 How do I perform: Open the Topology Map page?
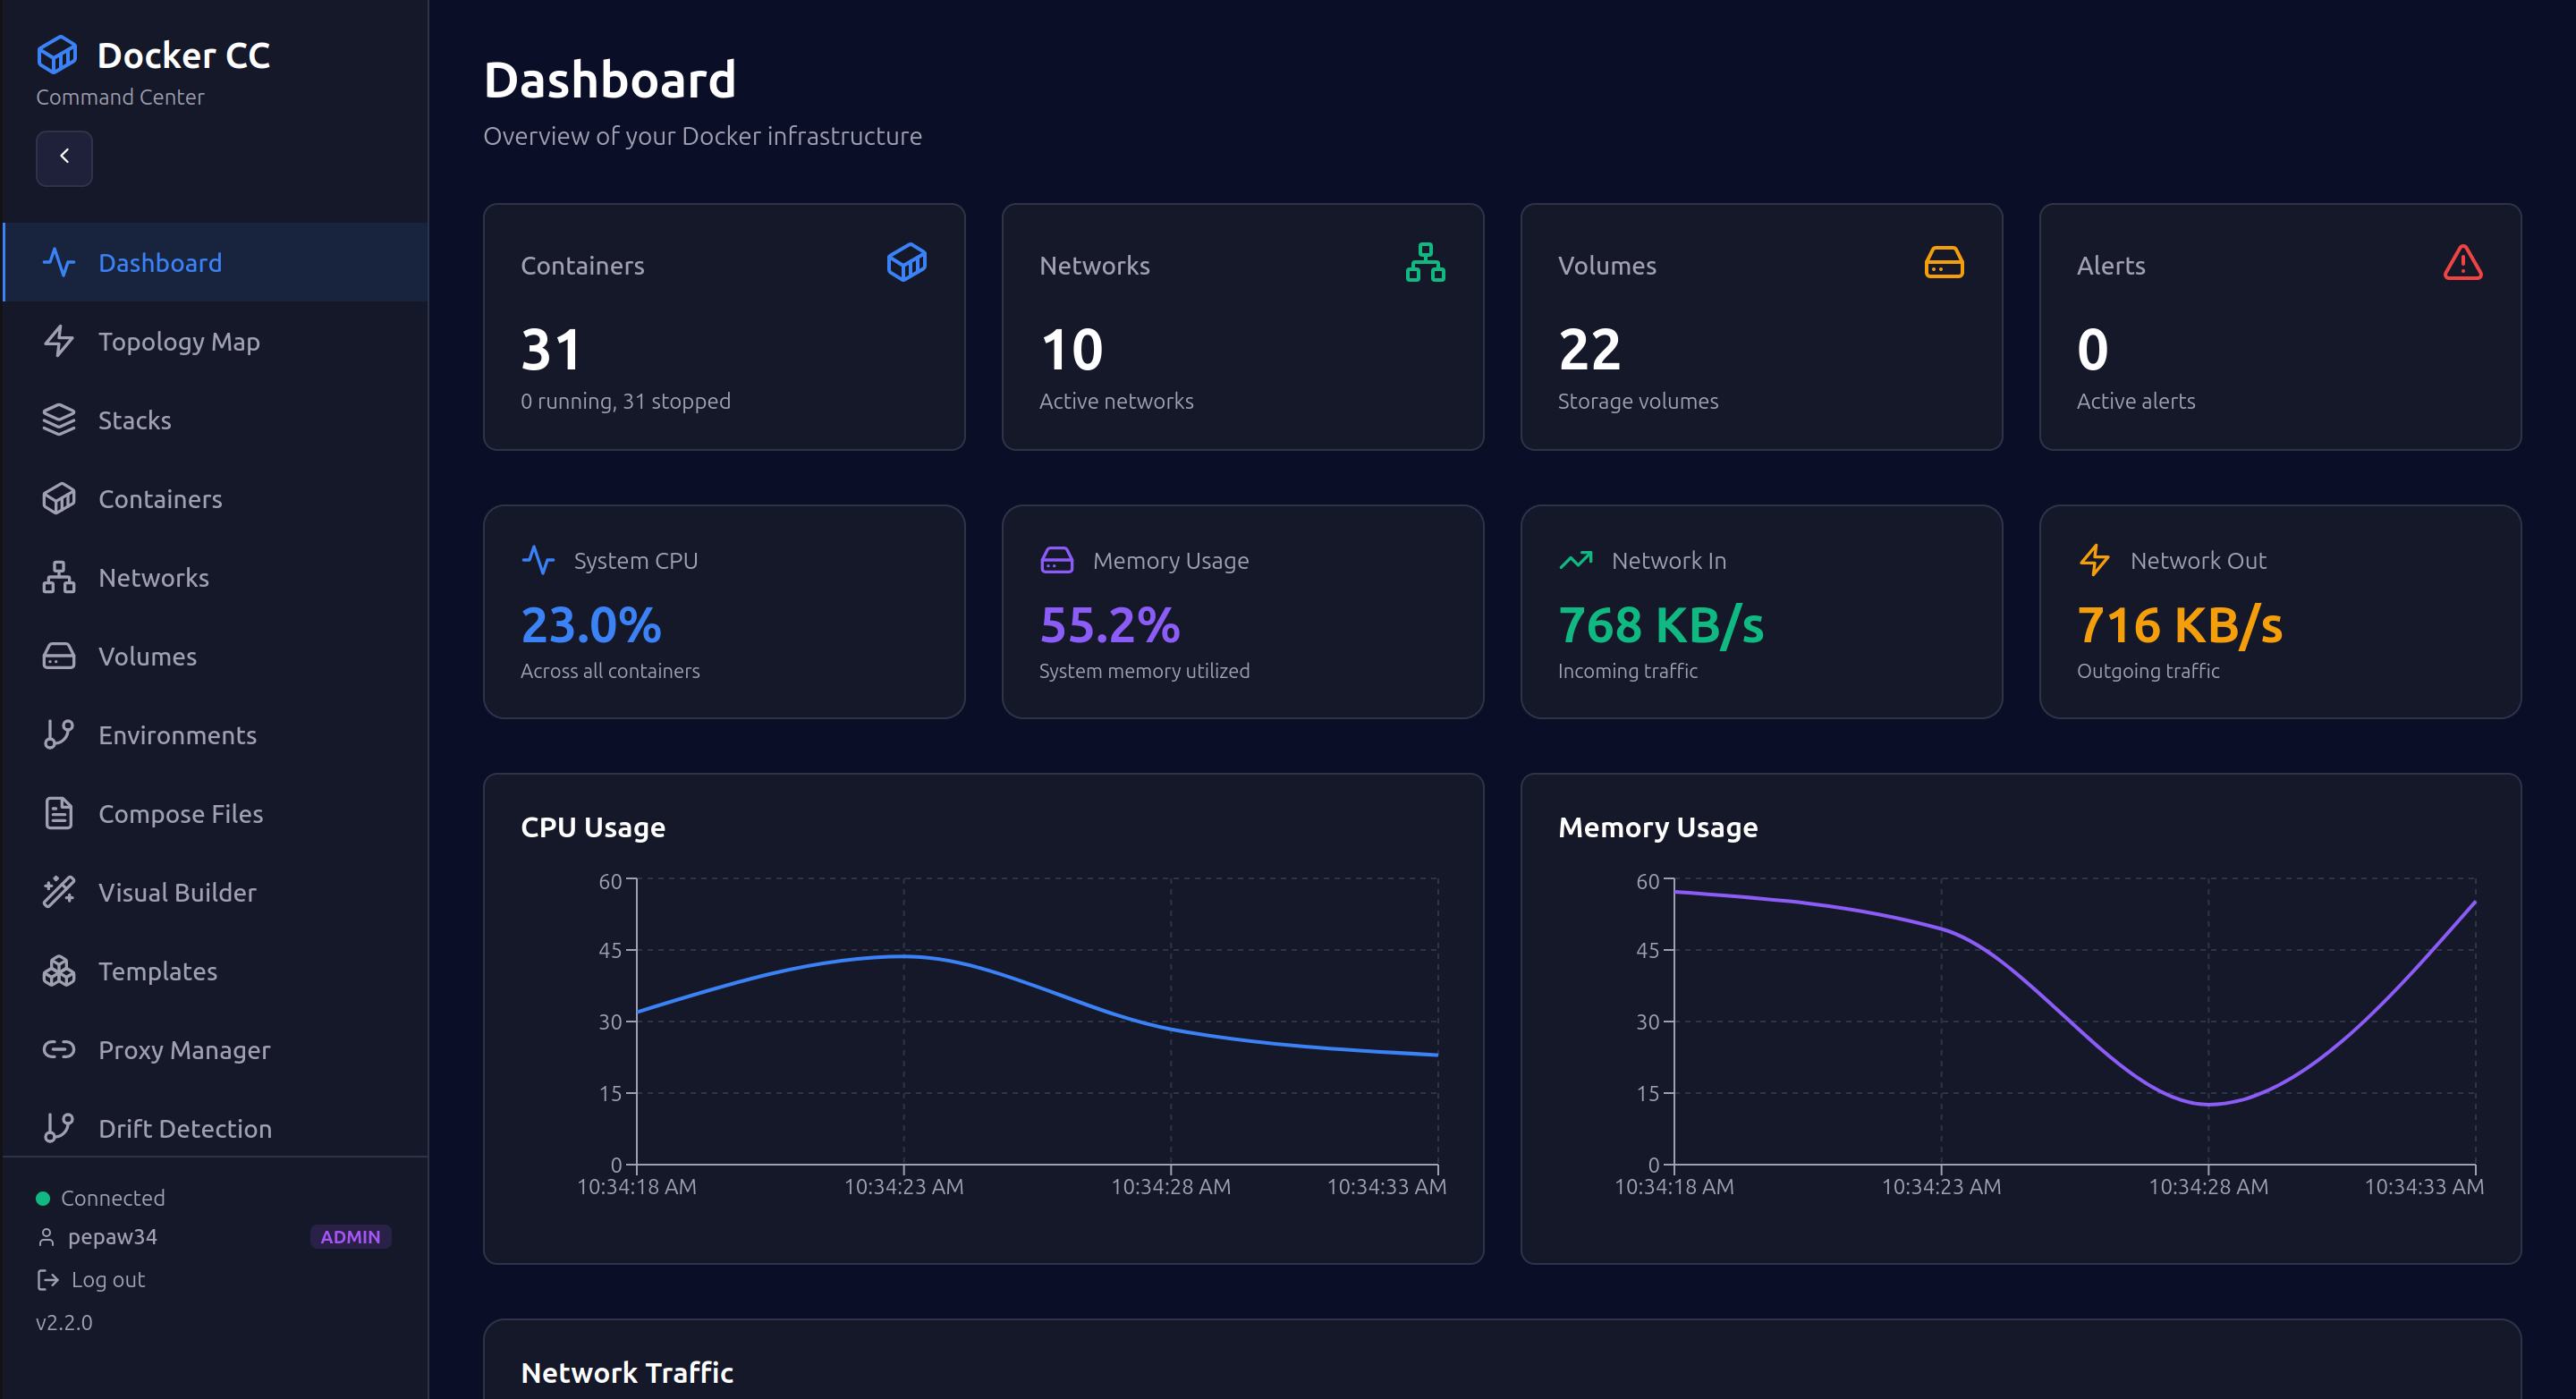tap(178, 341)
